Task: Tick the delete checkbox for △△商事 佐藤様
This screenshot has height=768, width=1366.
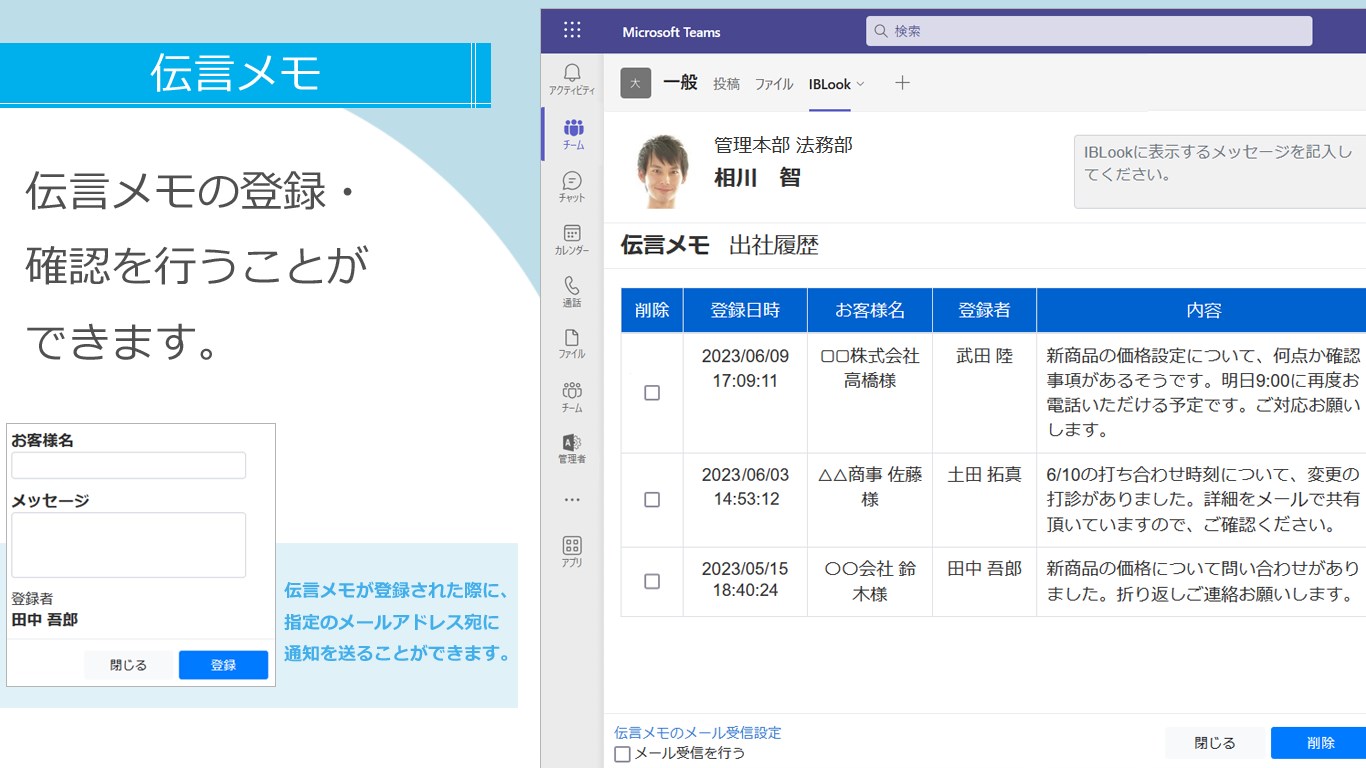Action: click(x=652, y=499)
